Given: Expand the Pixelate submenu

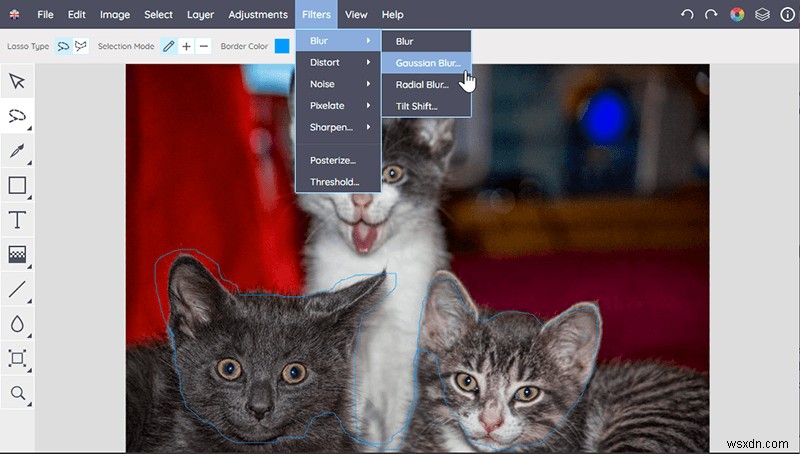Looking at the screenshot, I should [338, 106].
